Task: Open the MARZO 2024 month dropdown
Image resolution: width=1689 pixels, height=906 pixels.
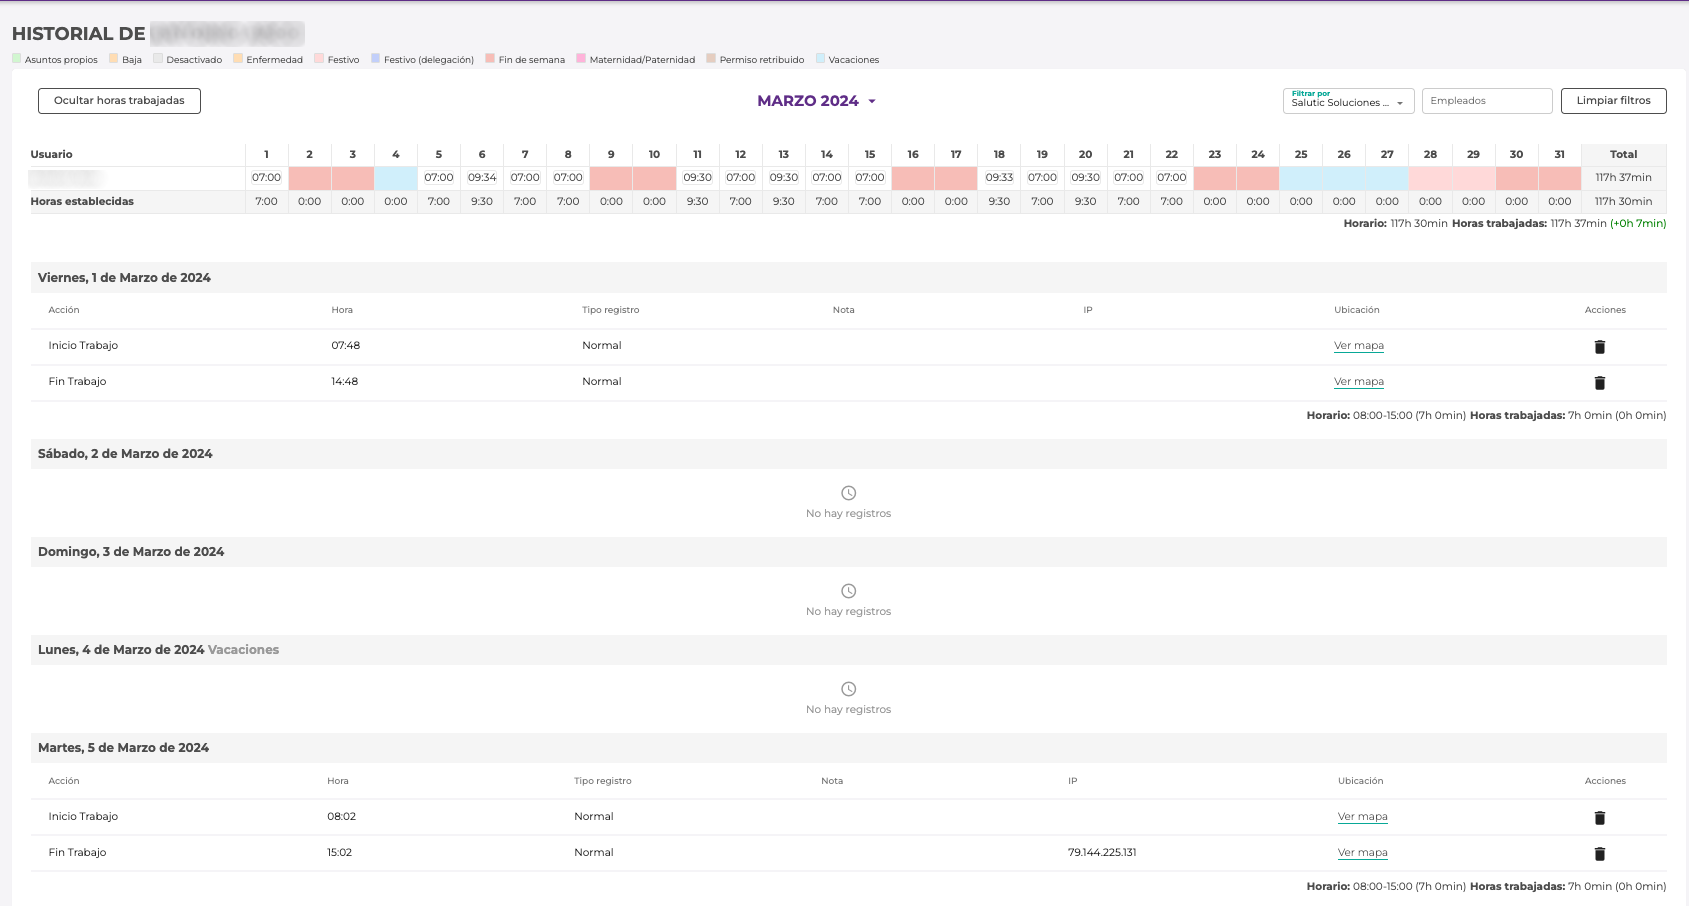Action: [x=816, y=101]
